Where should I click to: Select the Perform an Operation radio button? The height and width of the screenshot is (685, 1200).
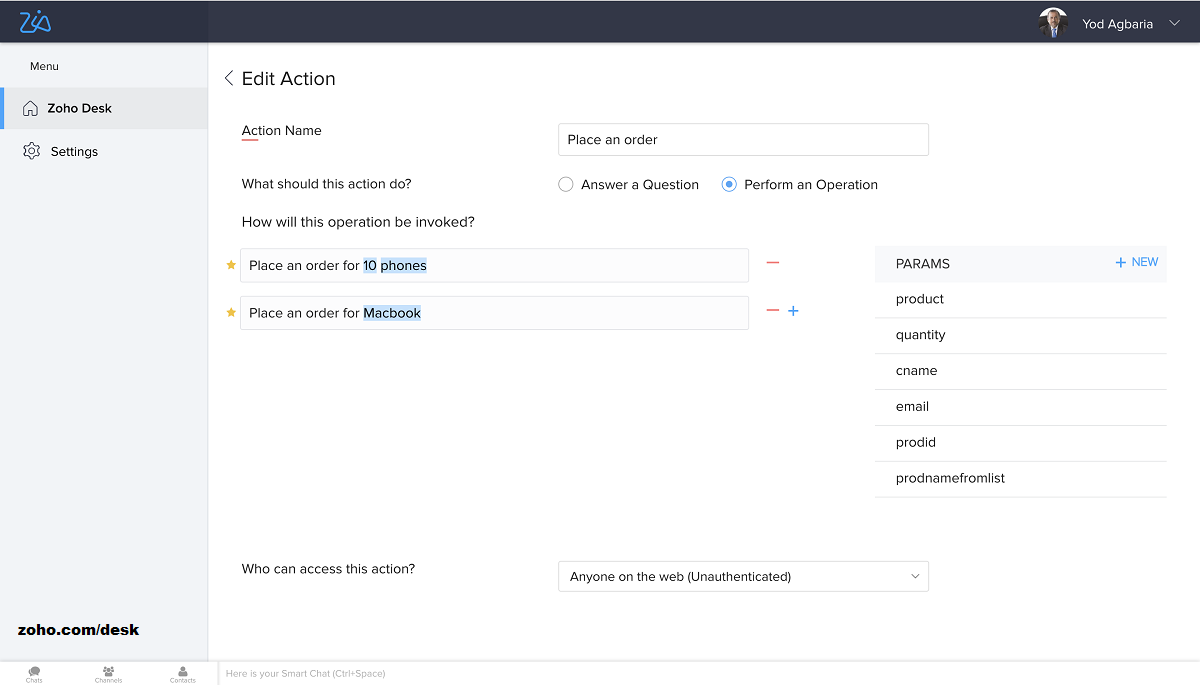(729, 185)
